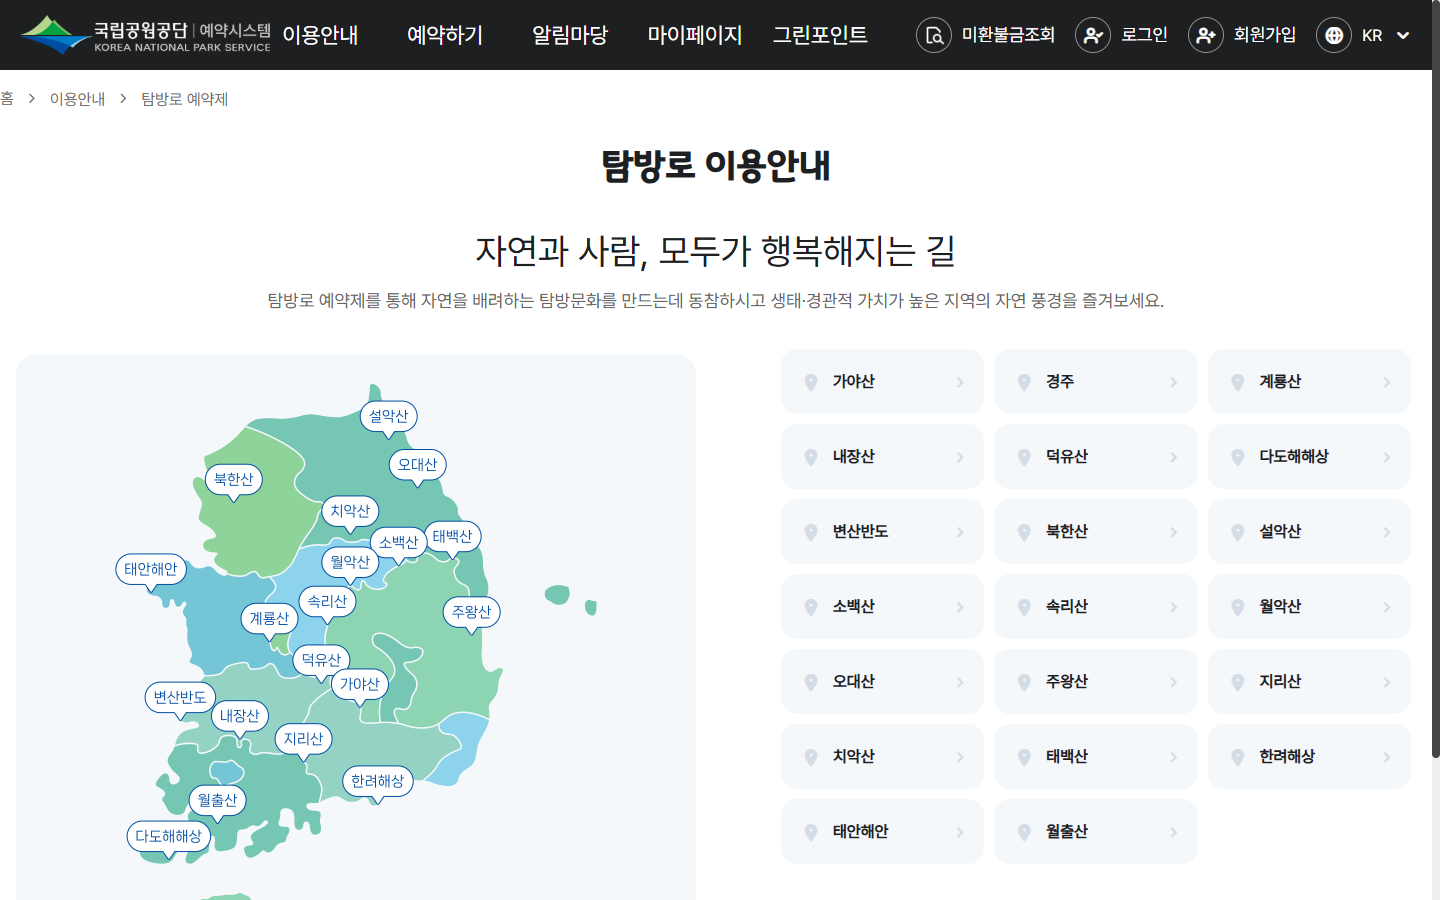This screenshot has height=900, width=1440.
Task: Click the globe language icon
Action: [x=1334, y=35]
